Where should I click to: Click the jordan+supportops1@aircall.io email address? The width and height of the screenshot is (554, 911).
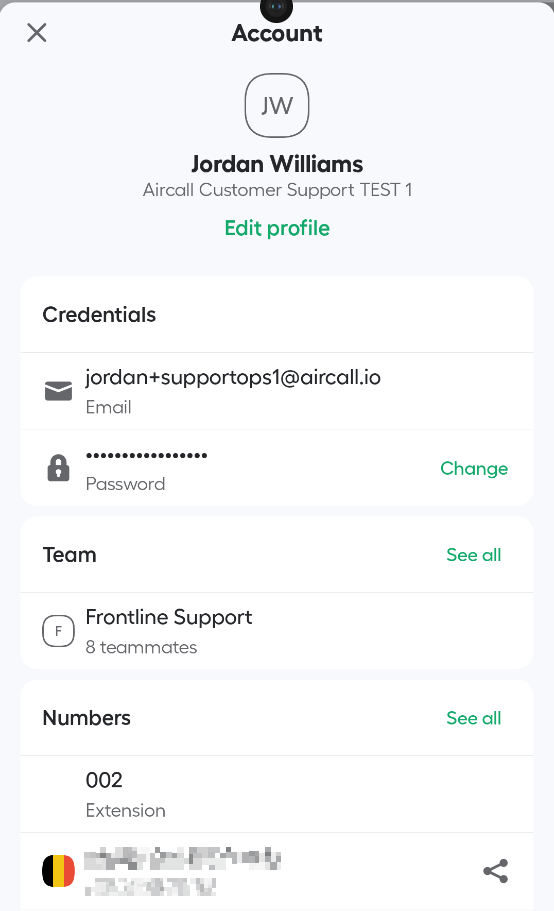233,377
